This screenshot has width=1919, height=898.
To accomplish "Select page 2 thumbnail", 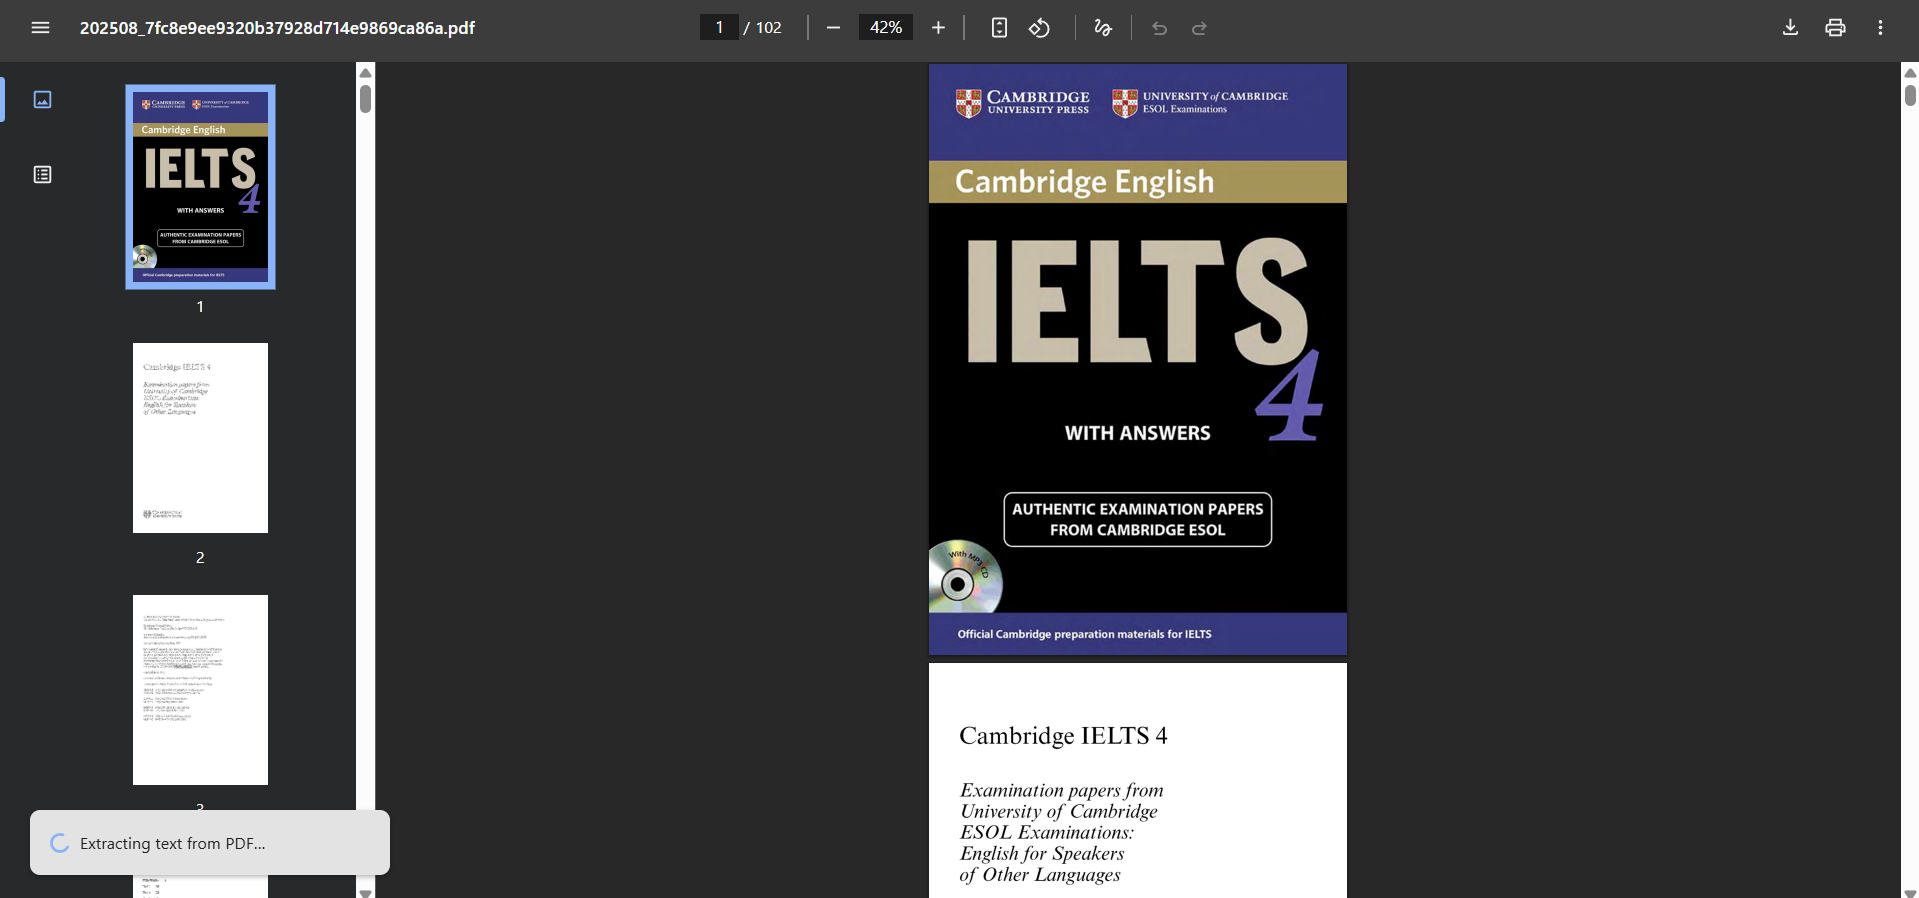I will [200, 438].
